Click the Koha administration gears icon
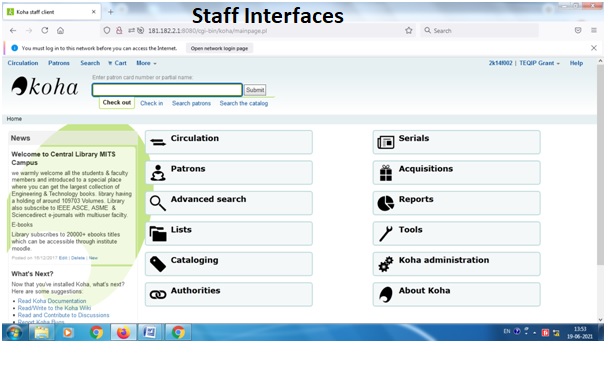The height and width of the screenshot is (375, 615). pyautogui.click(x=386, y=264)
